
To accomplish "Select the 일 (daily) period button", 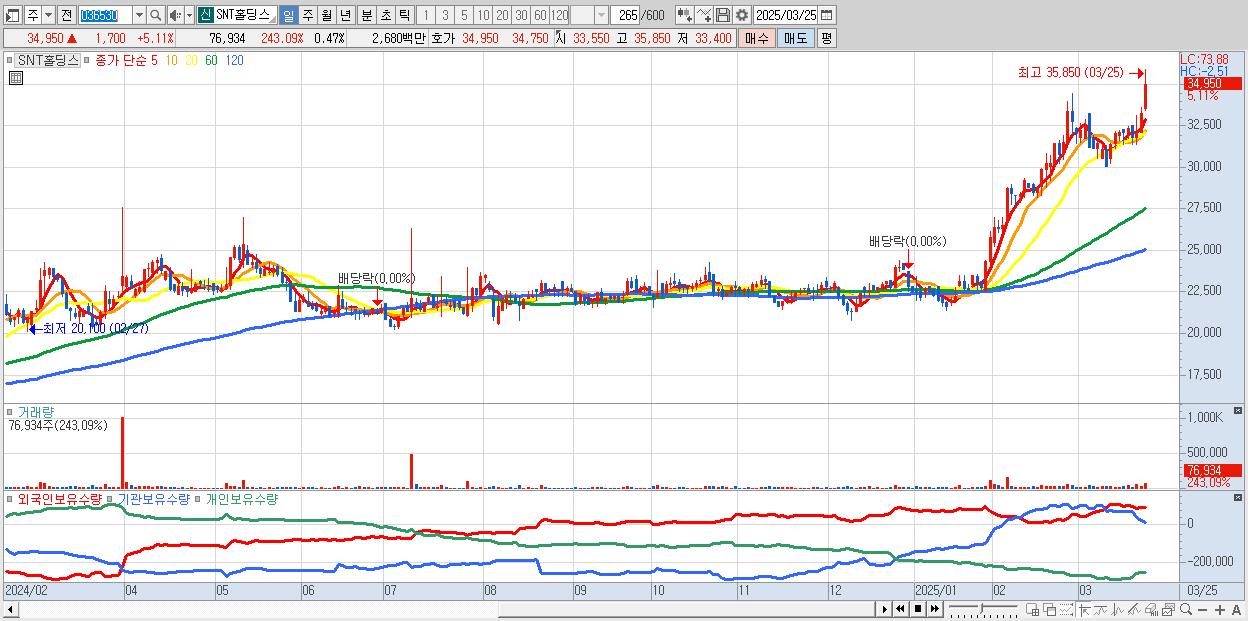I will pos(288,15).
